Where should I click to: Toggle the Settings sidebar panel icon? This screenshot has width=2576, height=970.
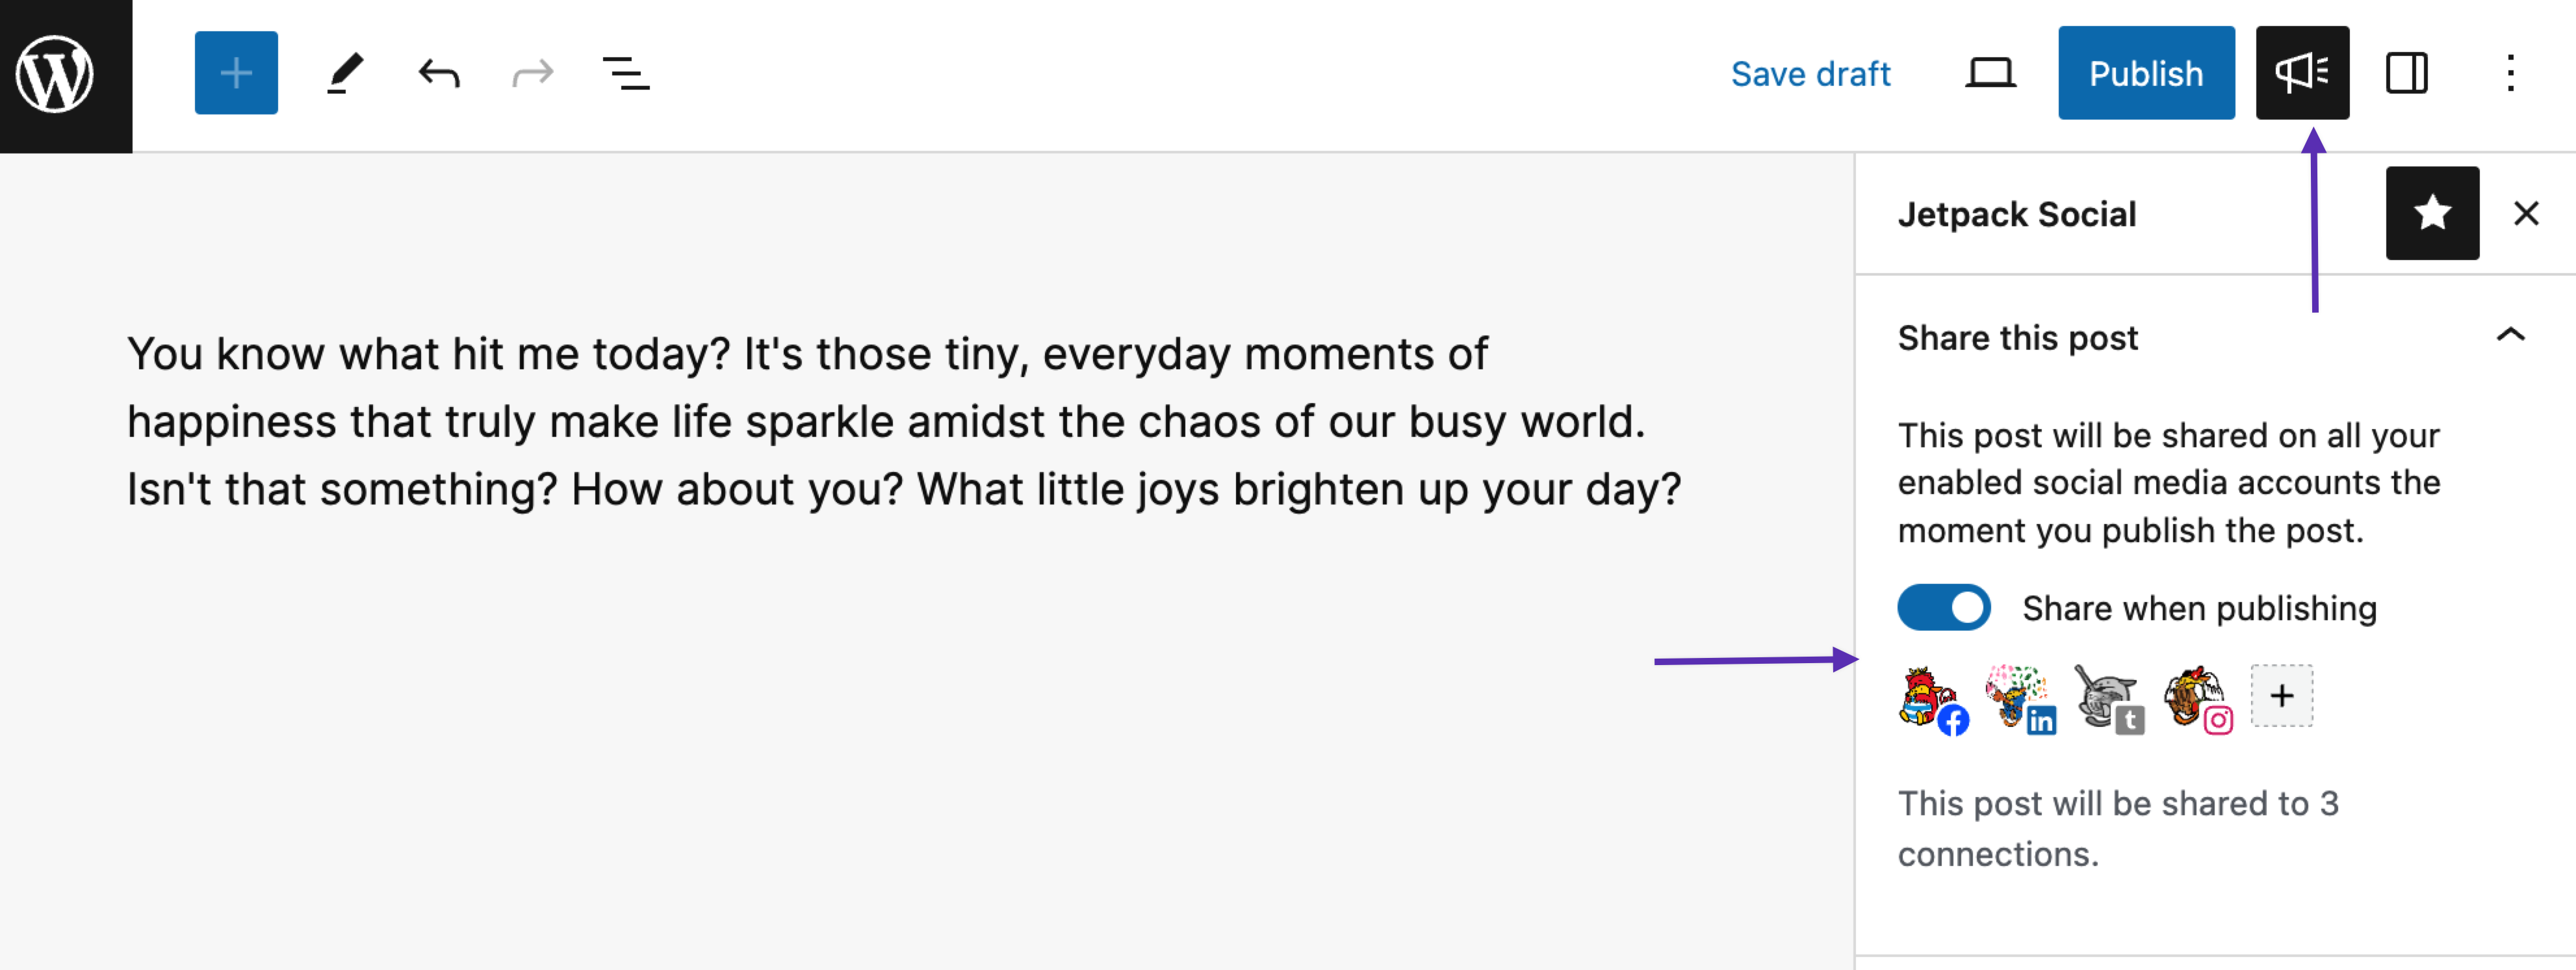point(2406,73)
